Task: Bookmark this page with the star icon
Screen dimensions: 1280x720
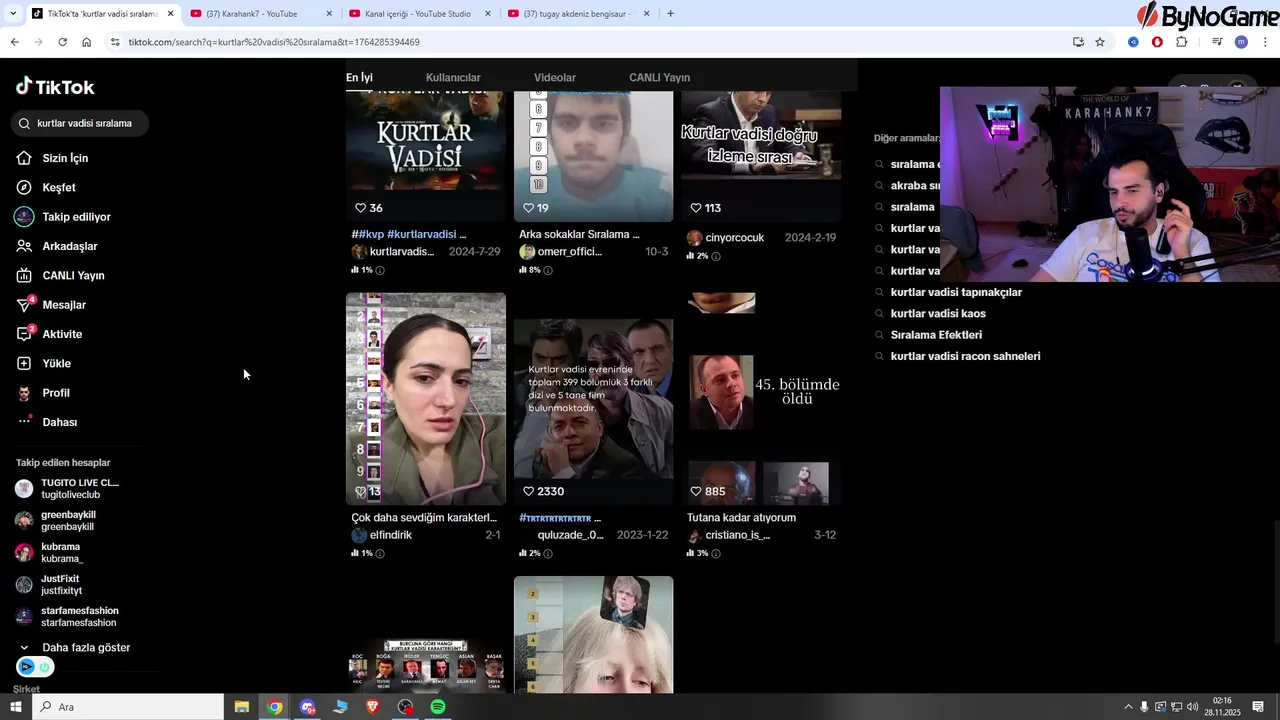Action: (1100, 42)
